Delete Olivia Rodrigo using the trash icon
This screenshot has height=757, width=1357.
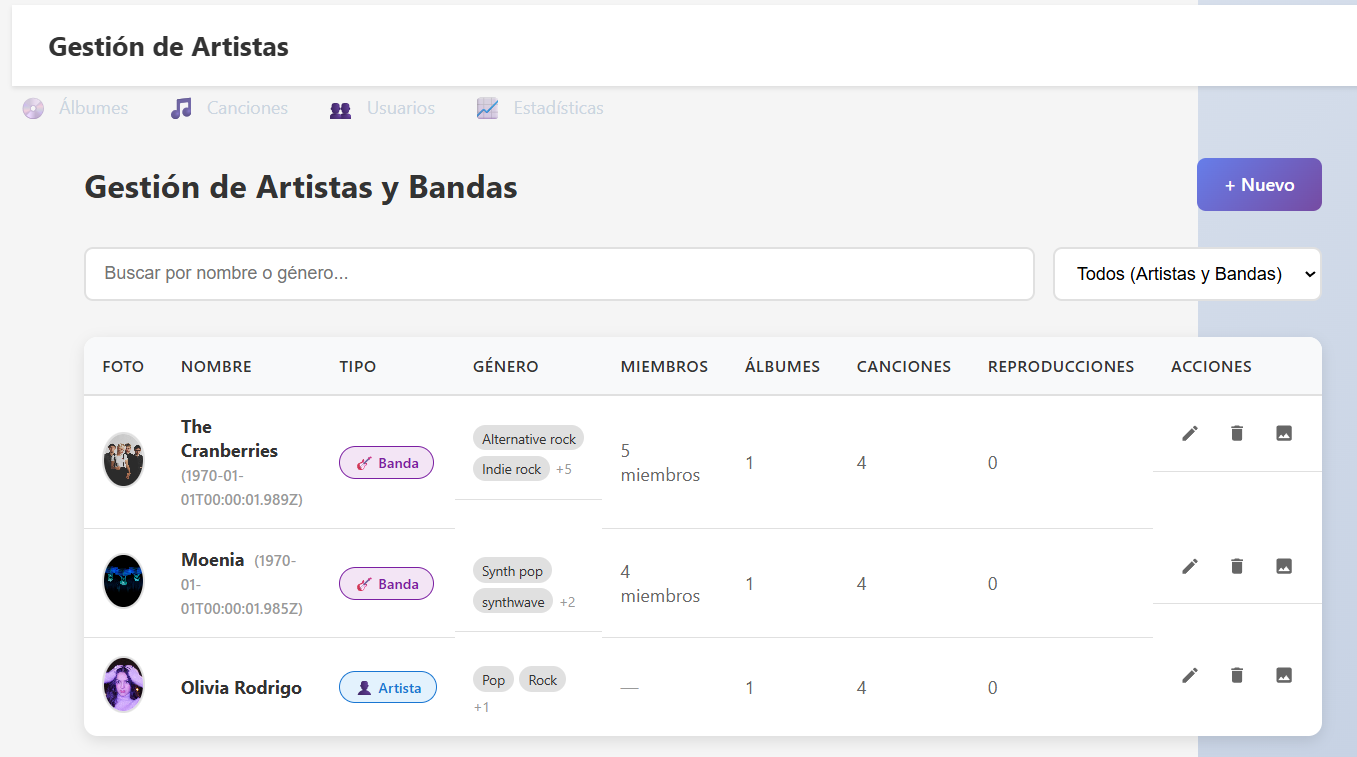click(x=1237, y=675)
